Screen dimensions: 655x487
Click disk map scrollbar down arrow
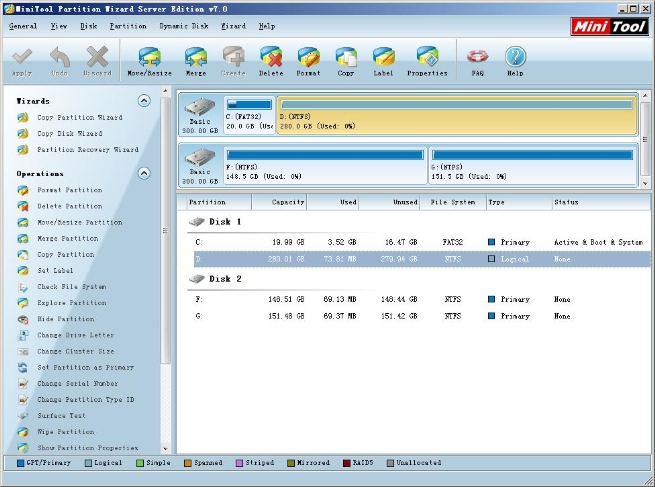645,183
